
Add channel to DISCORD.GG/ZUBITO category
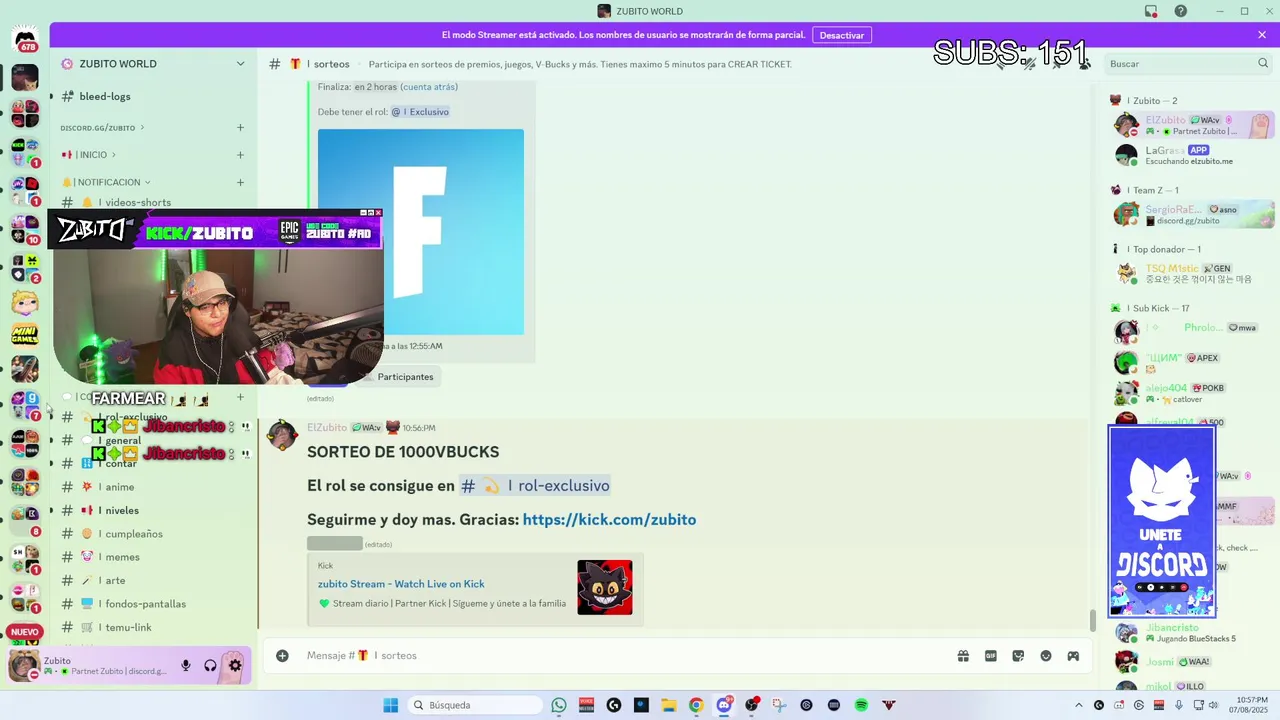(x=240, y=127)
